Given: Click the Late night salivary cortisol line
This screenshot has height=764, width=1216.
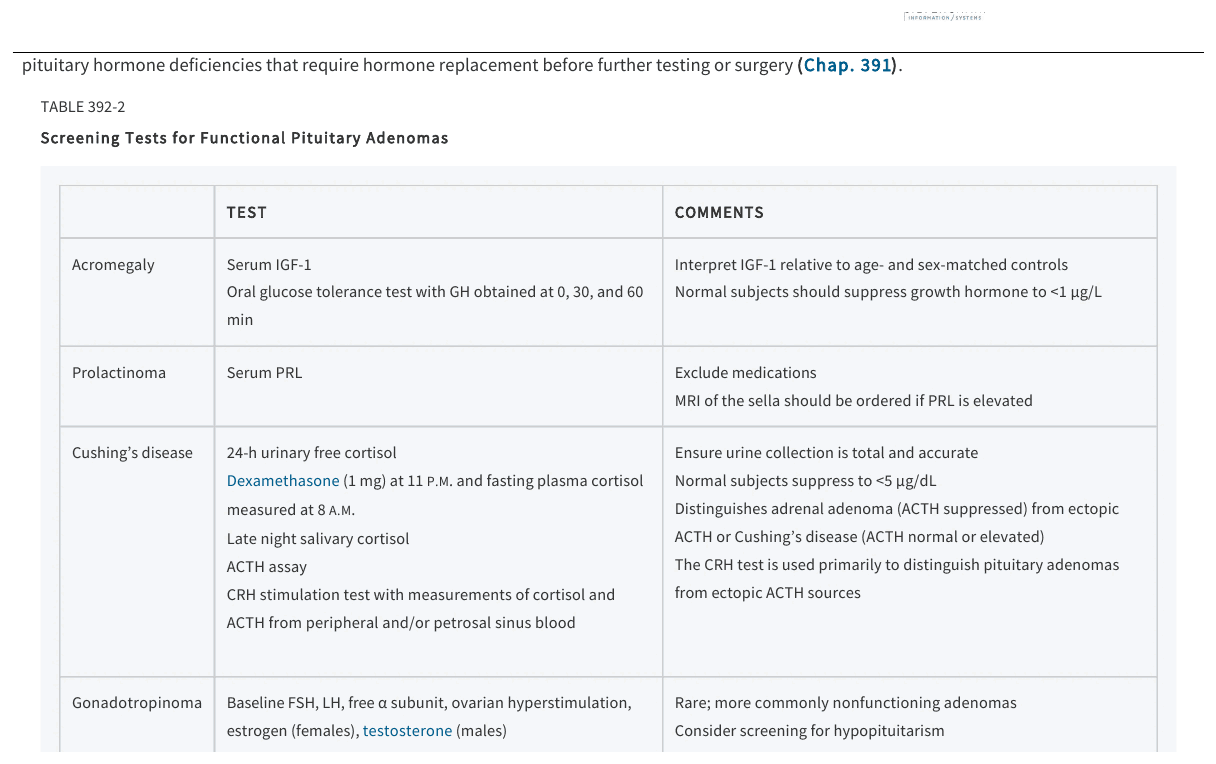Looking at the screenshot, I should coord(318,539).
